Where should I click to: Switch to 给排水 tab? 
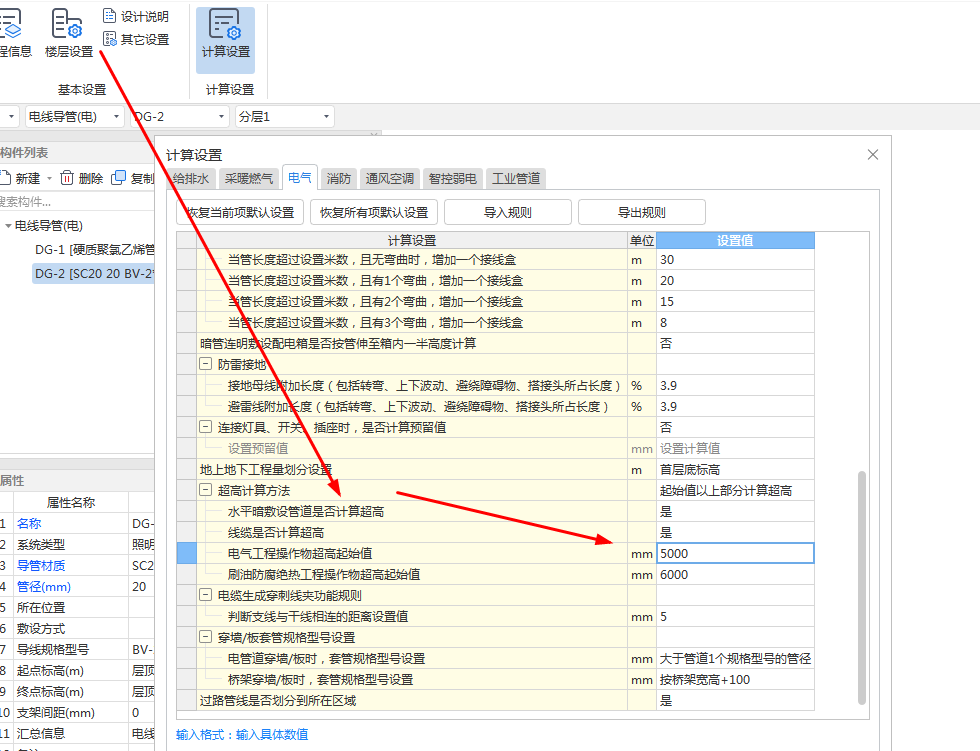pyautogui.click(x=191, y=179)
